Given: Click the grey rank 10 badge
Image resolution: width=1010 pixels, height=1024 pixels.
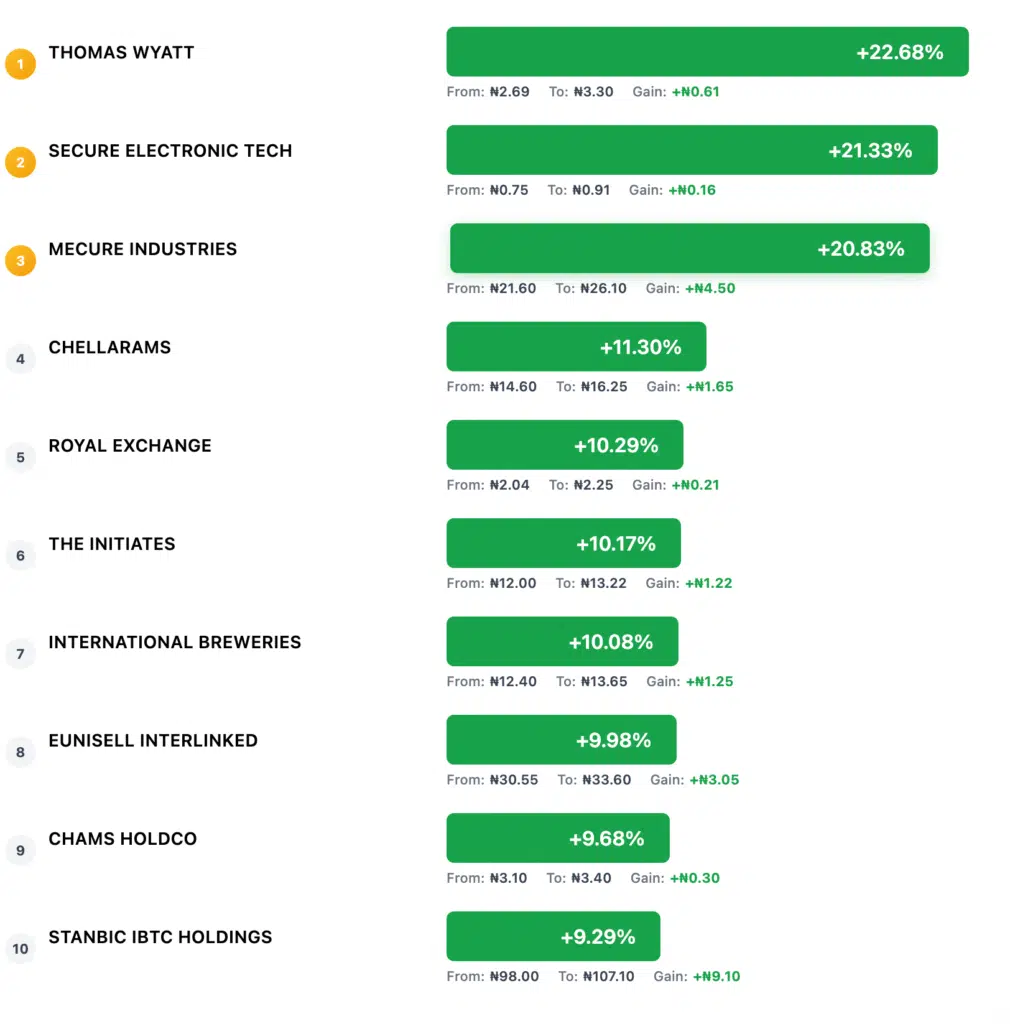Looking at the screenshot, I should [x=20, y=948].
